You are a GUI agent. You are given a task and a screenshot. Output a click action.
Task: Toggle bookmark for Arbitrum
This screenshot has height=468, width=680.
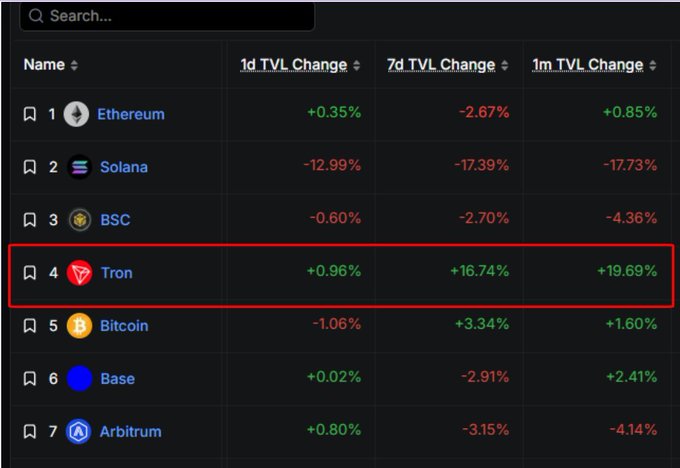coord(30,431)
